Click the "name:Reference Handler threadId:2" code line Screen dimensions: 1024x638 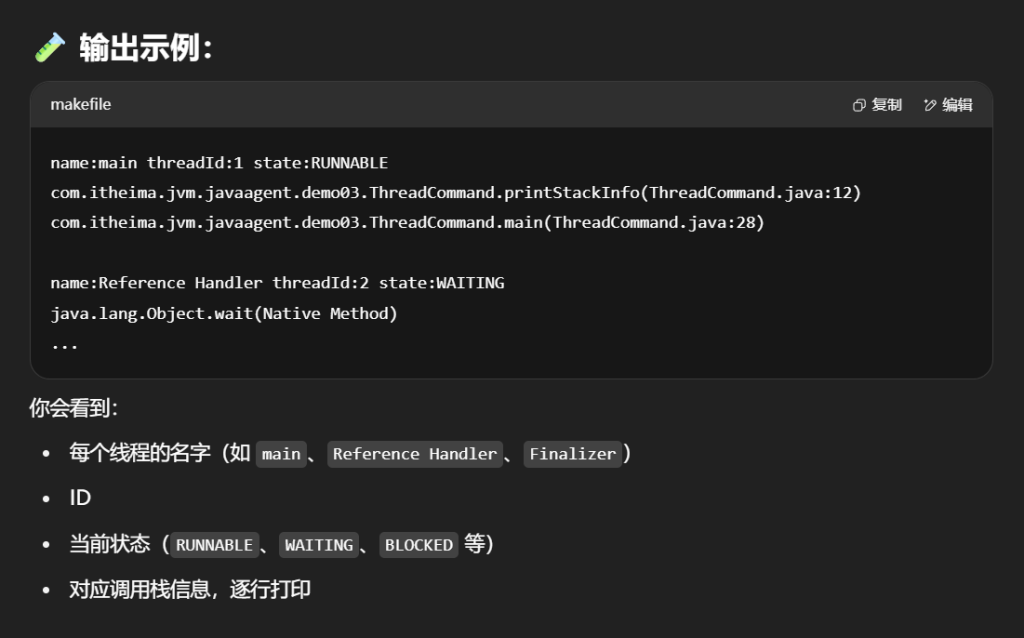click(277, 283)
